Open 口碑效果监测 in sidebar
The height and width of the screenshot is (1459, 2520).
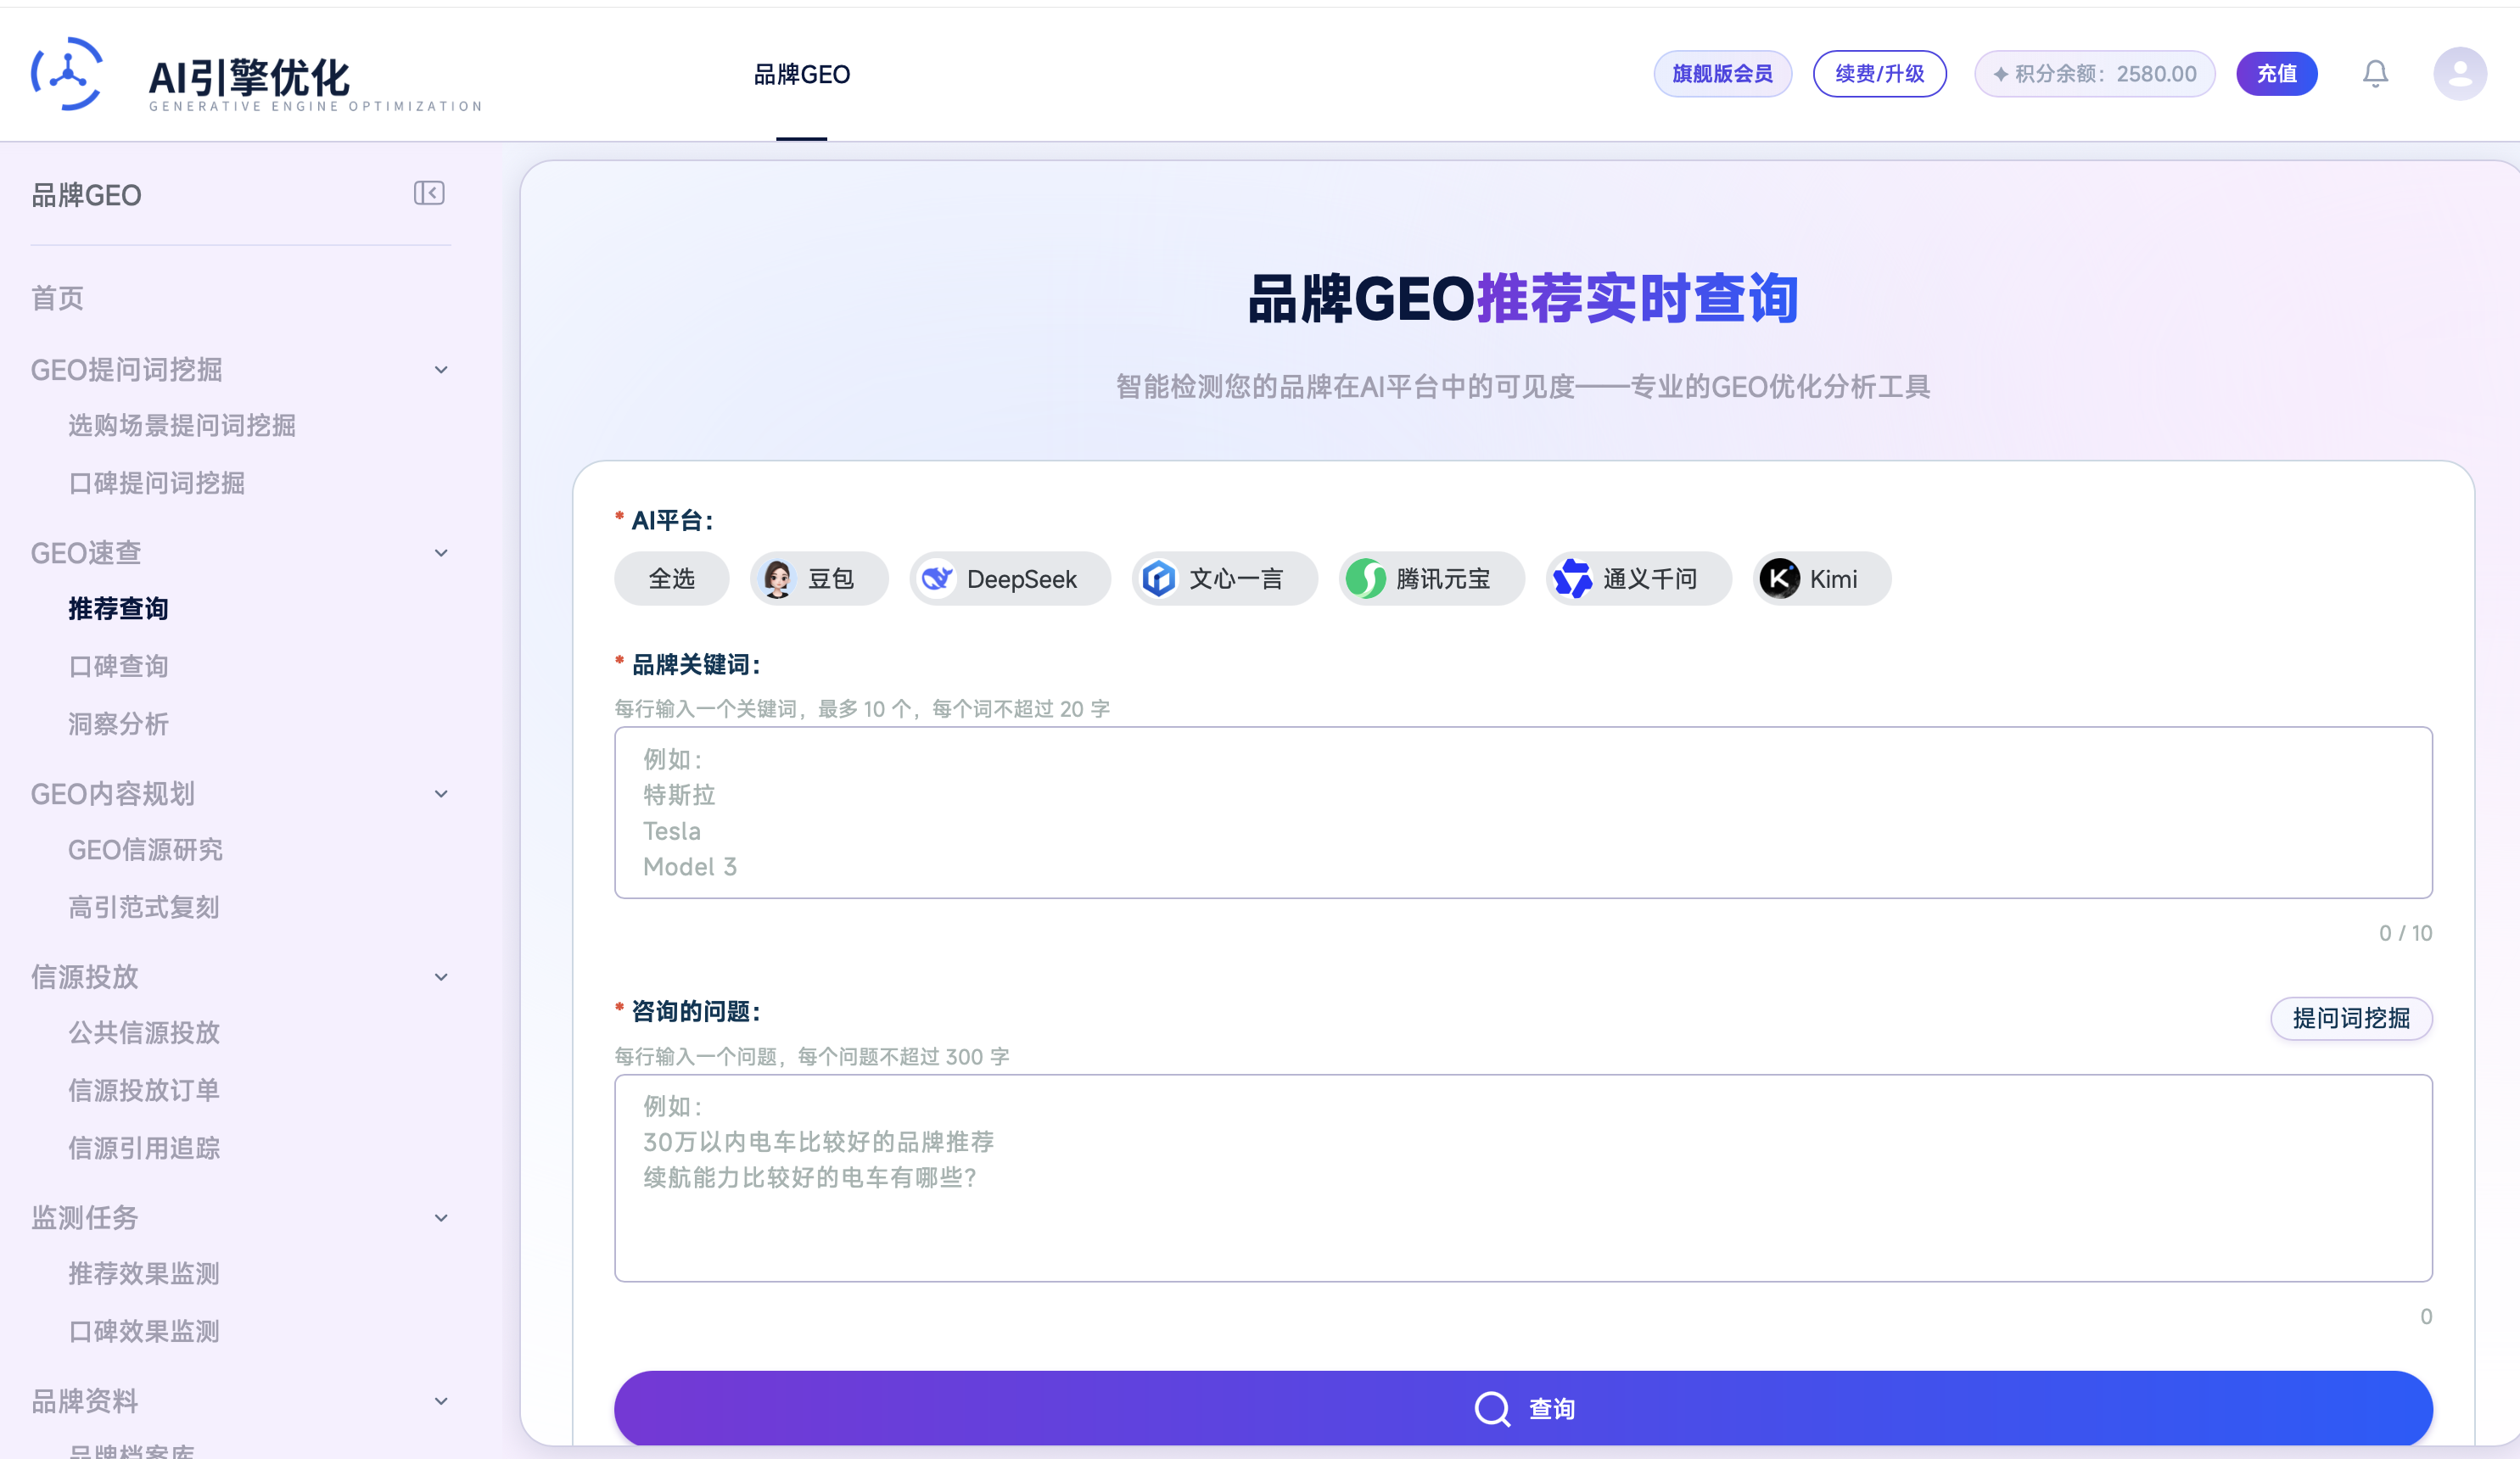tap(144, 1332)
